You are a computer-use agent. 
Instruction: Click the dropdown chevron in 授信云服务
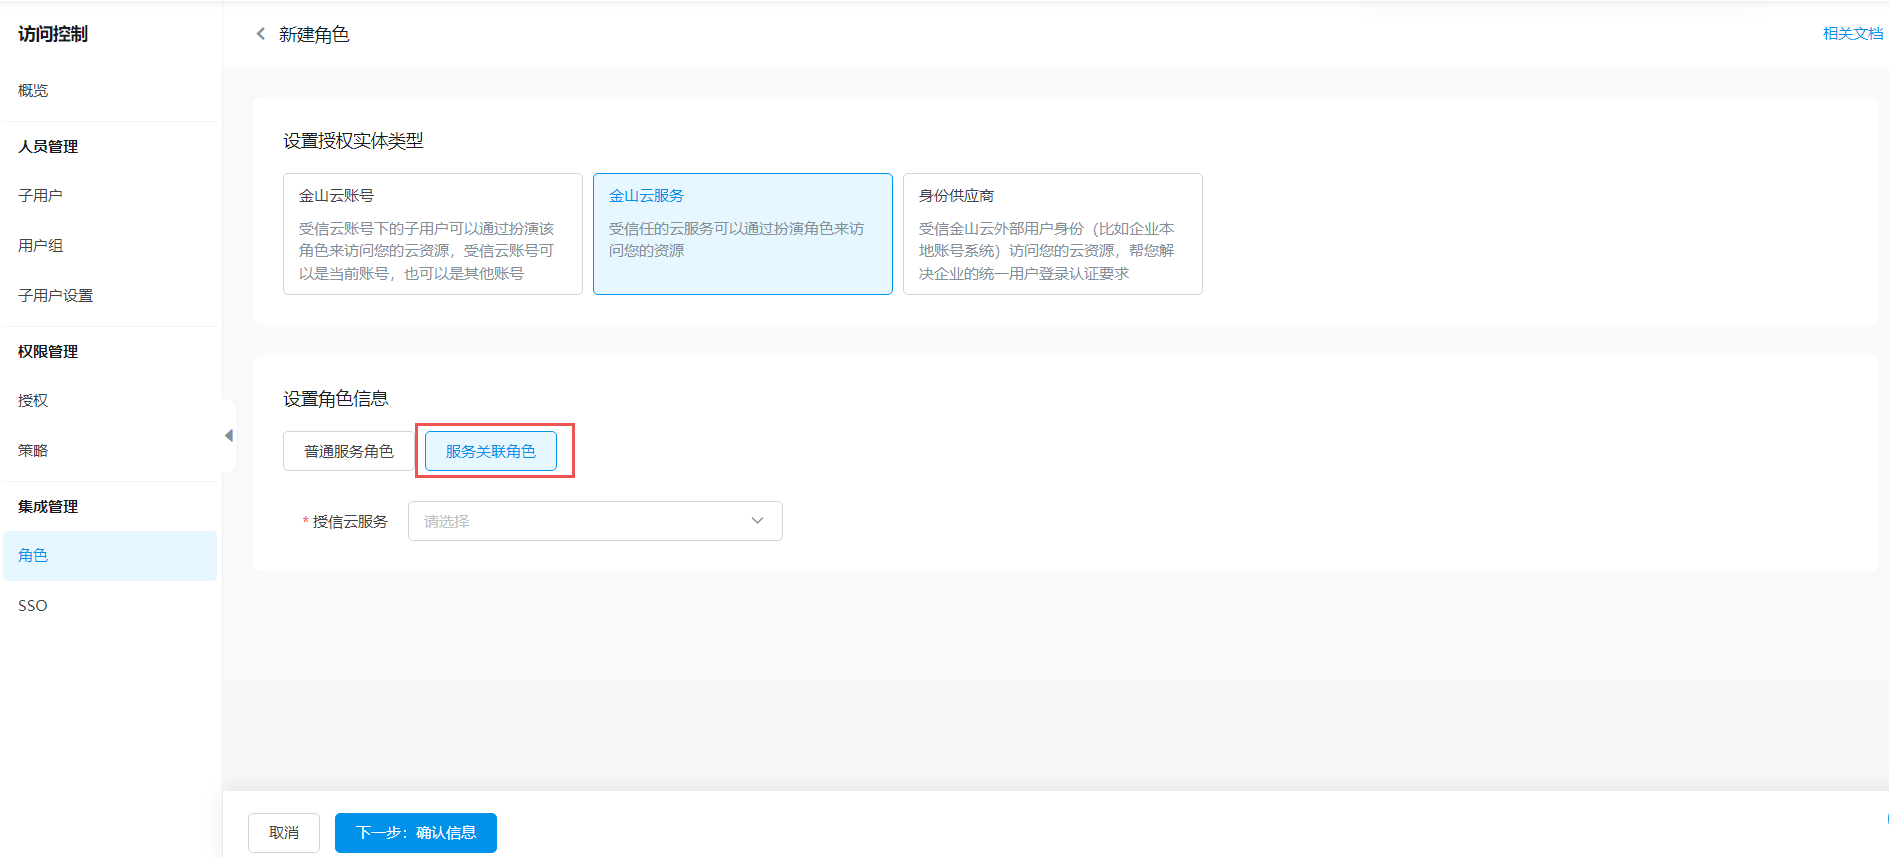(x=757, y=521)
